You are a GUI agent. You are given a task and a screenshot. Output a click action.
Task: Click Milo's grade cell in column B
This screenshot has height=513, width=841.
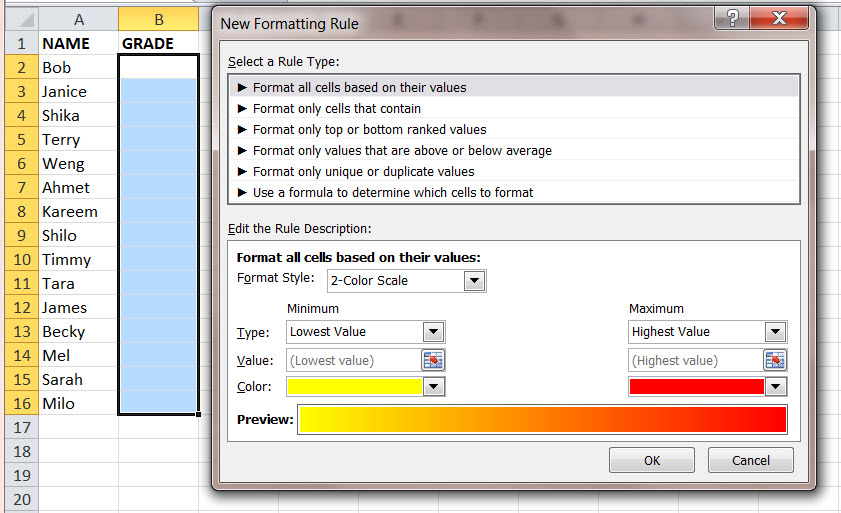click(x=159, y=403)
